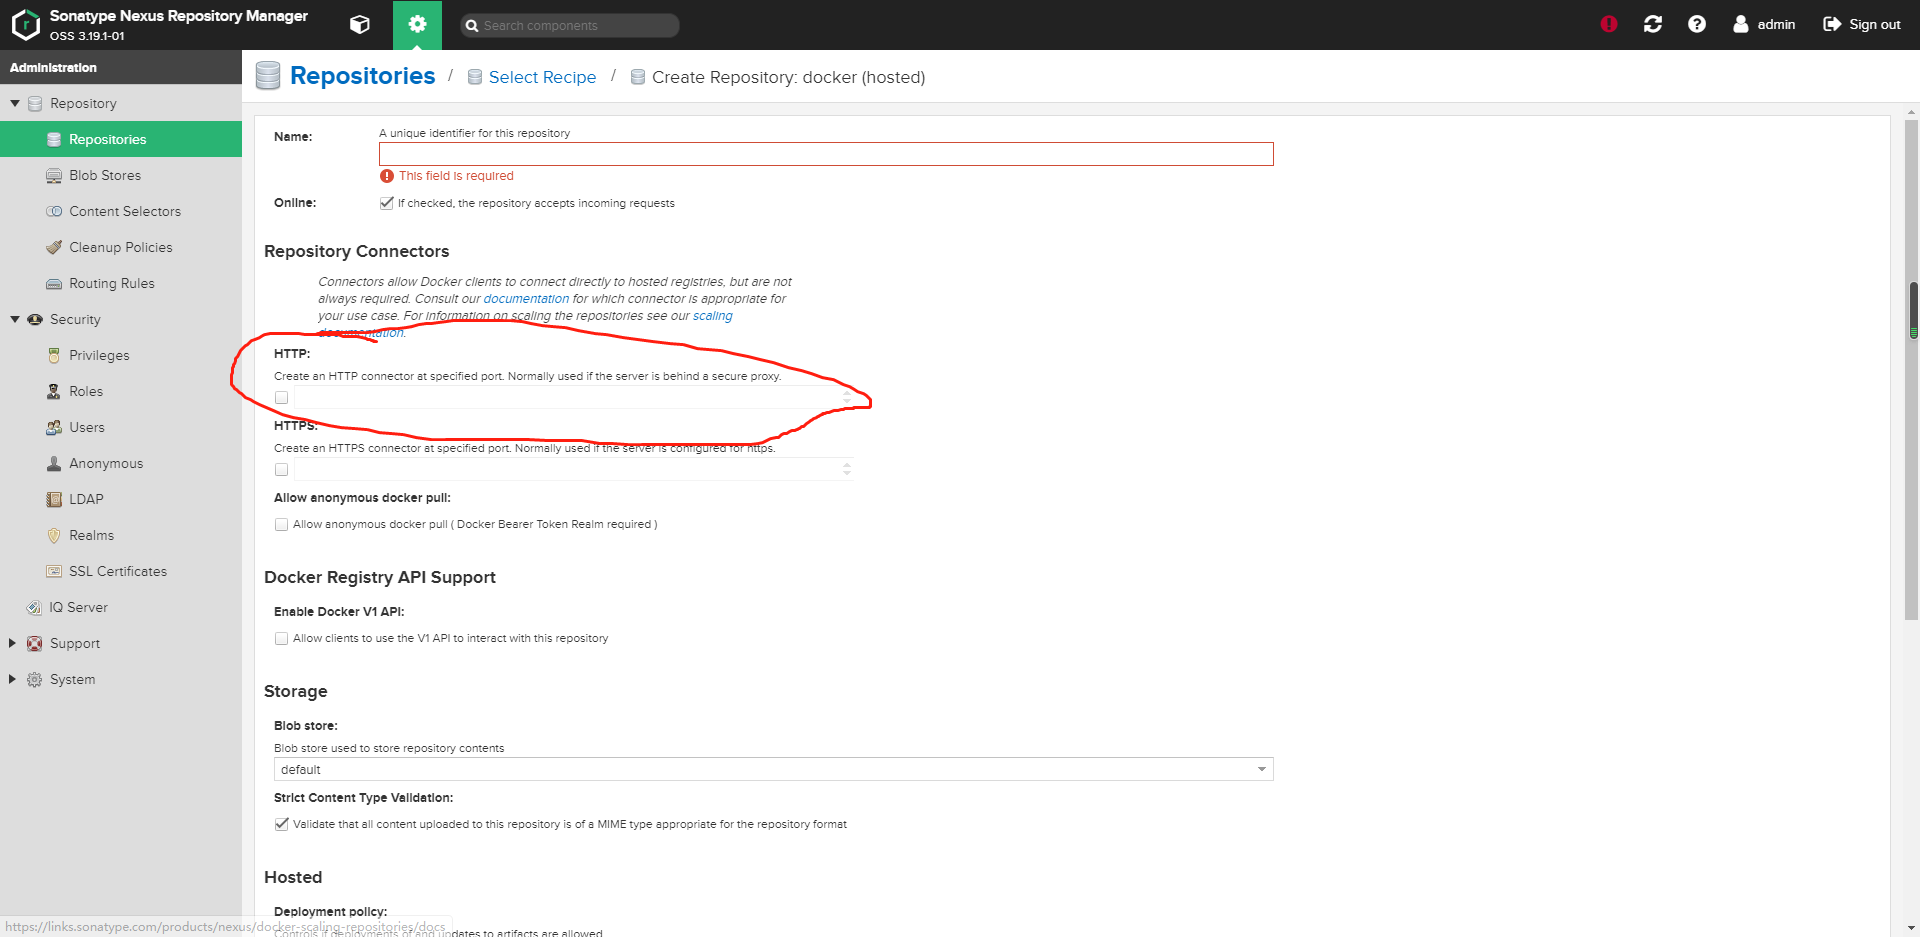This screenshot has width=1920, height=937.
Task: Click the admin user icon
Action: coord(1741,24)
